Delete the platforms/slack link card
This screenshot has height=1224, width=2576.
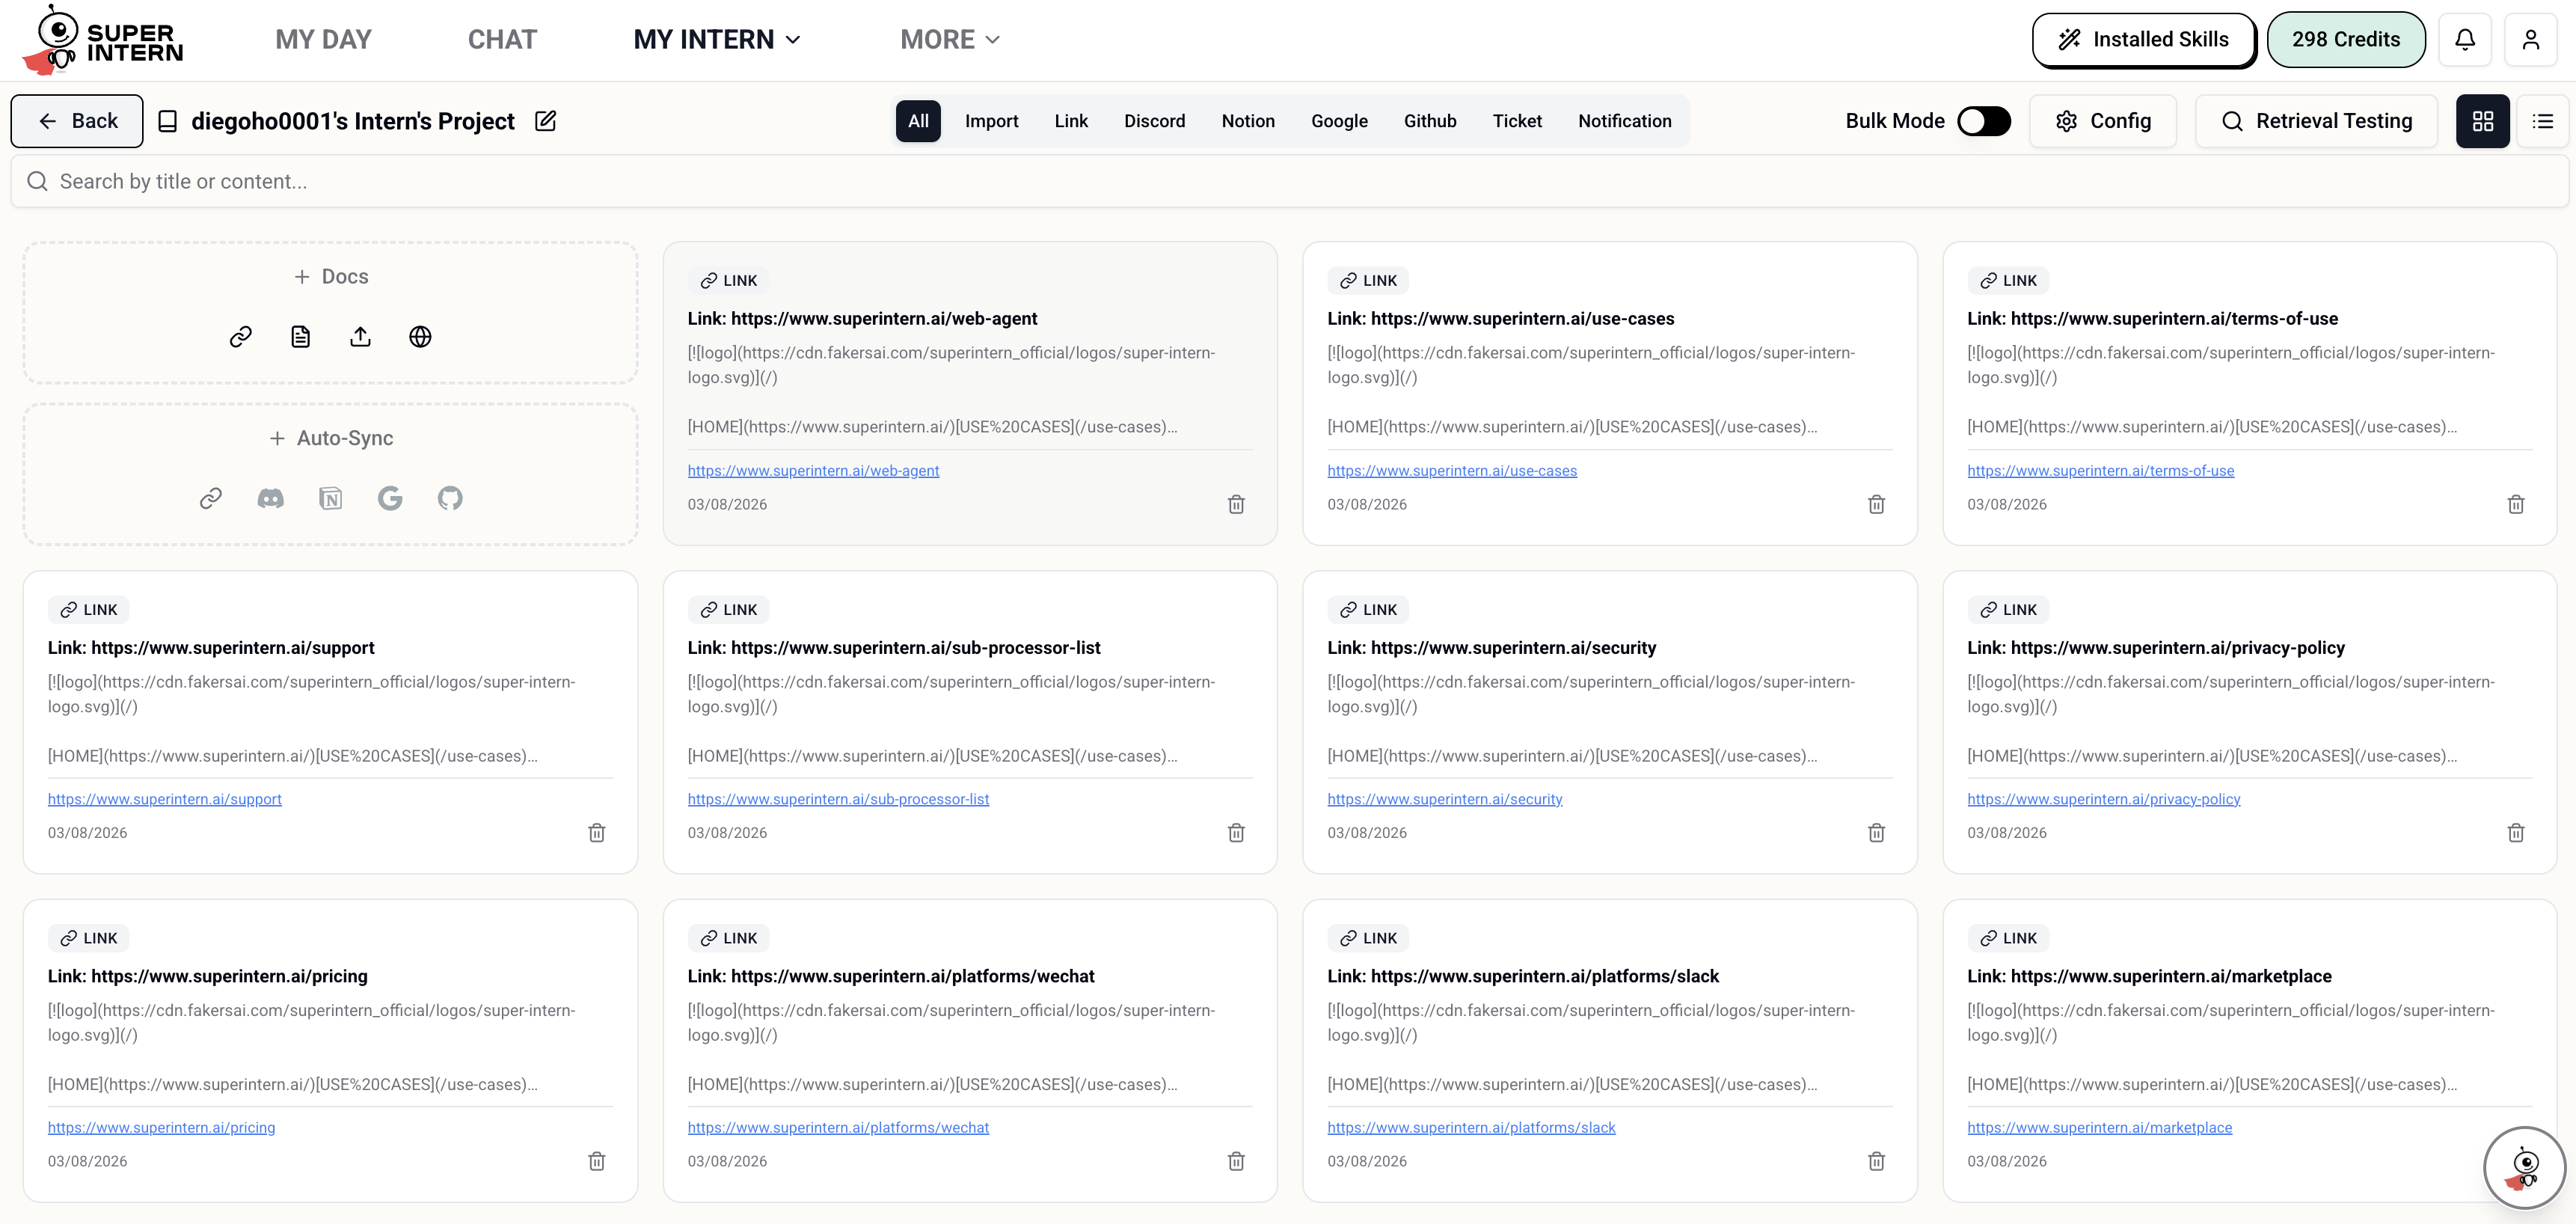[x=1876, y=1161]
